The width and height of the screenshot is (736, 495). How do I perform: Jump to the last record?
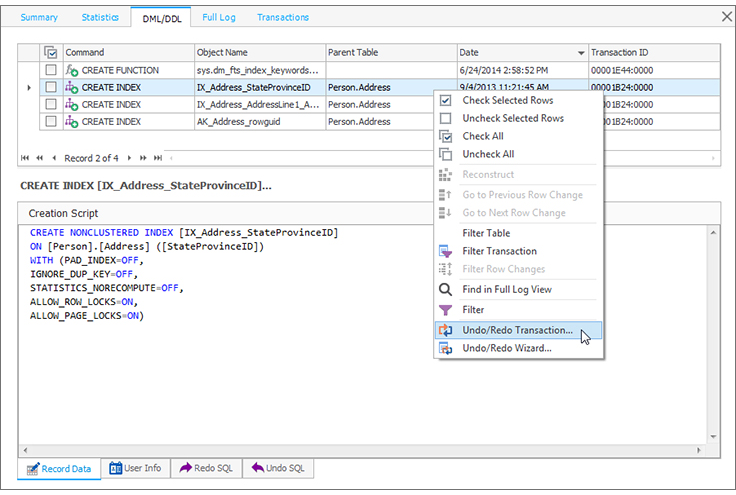click(x=158, y=158)
